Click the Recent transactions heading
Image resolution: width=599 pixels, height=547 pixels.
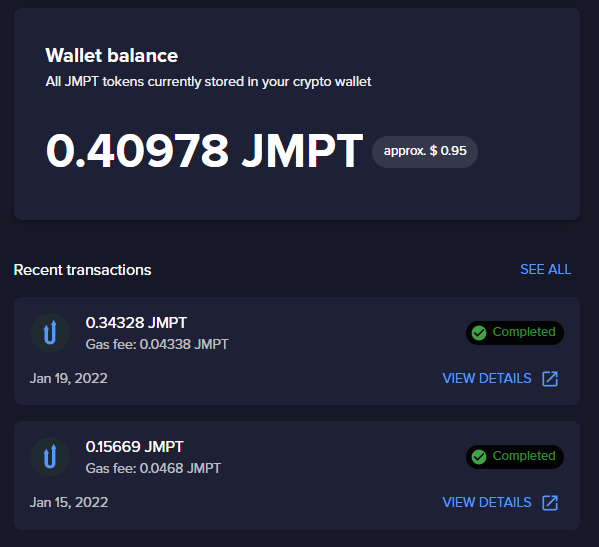(83, 270)
